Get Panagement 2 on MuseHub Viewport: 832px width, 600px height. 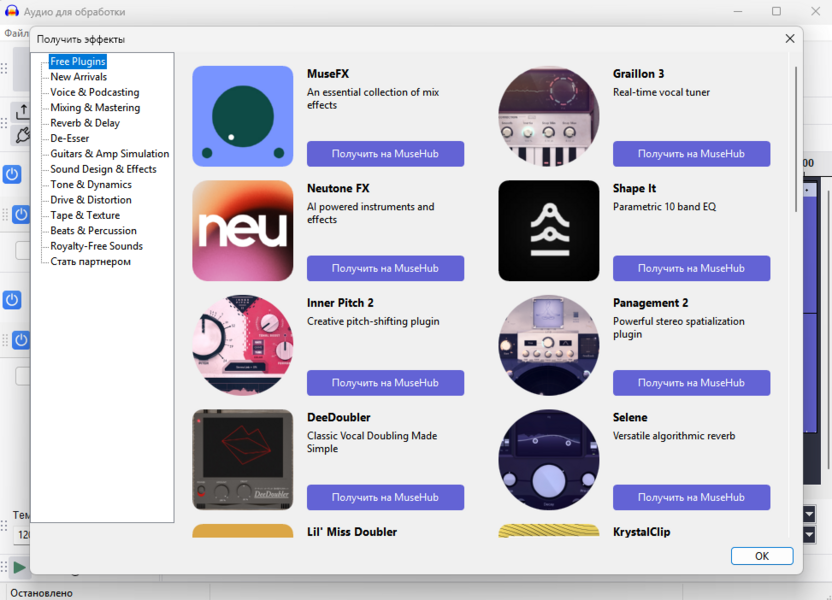coord(691,383)
